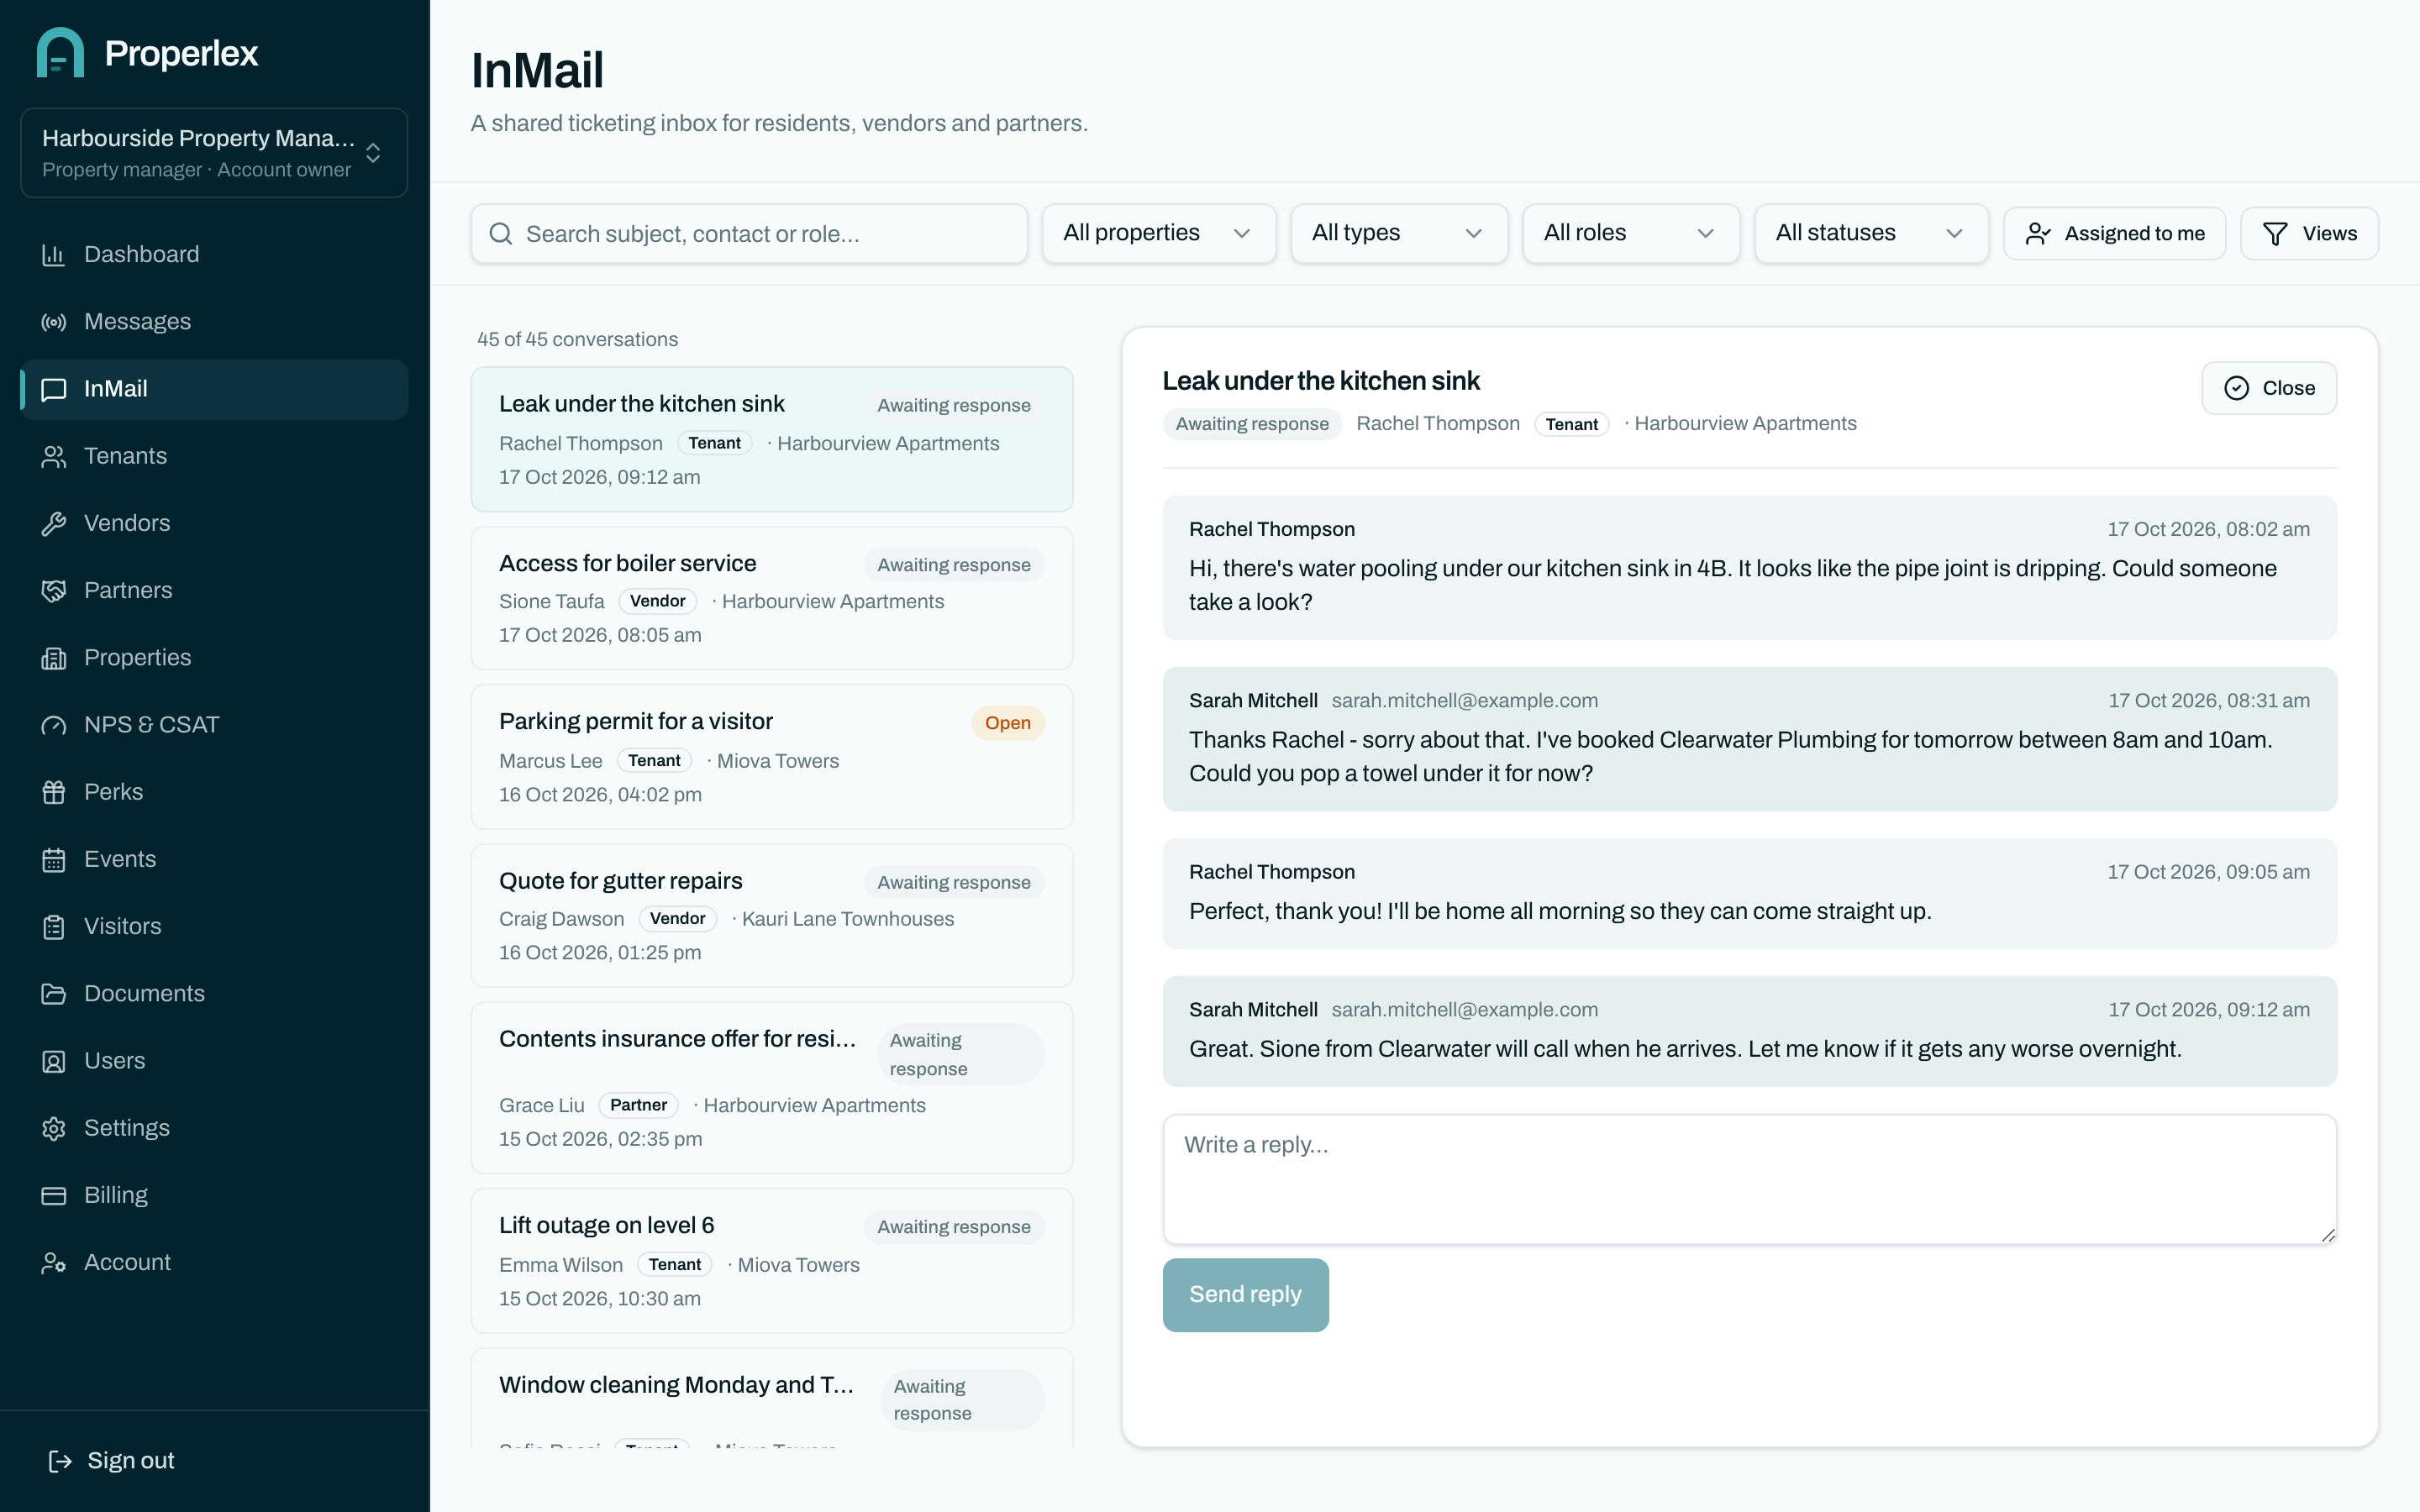The height and width of the screenshot is (1512, 2420).
Task: Click the Awaiting response pill in the thread header
Action: (1252, 424)
